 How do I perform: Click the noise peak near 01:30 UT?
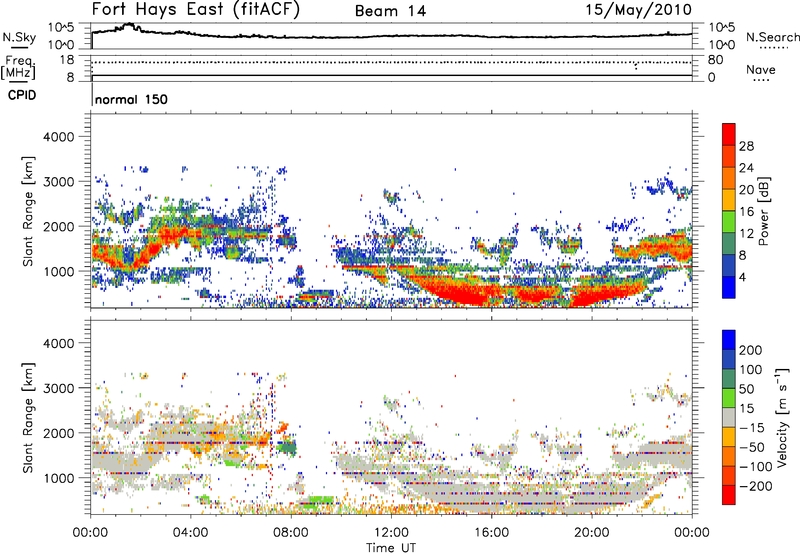tap(130, 26)
